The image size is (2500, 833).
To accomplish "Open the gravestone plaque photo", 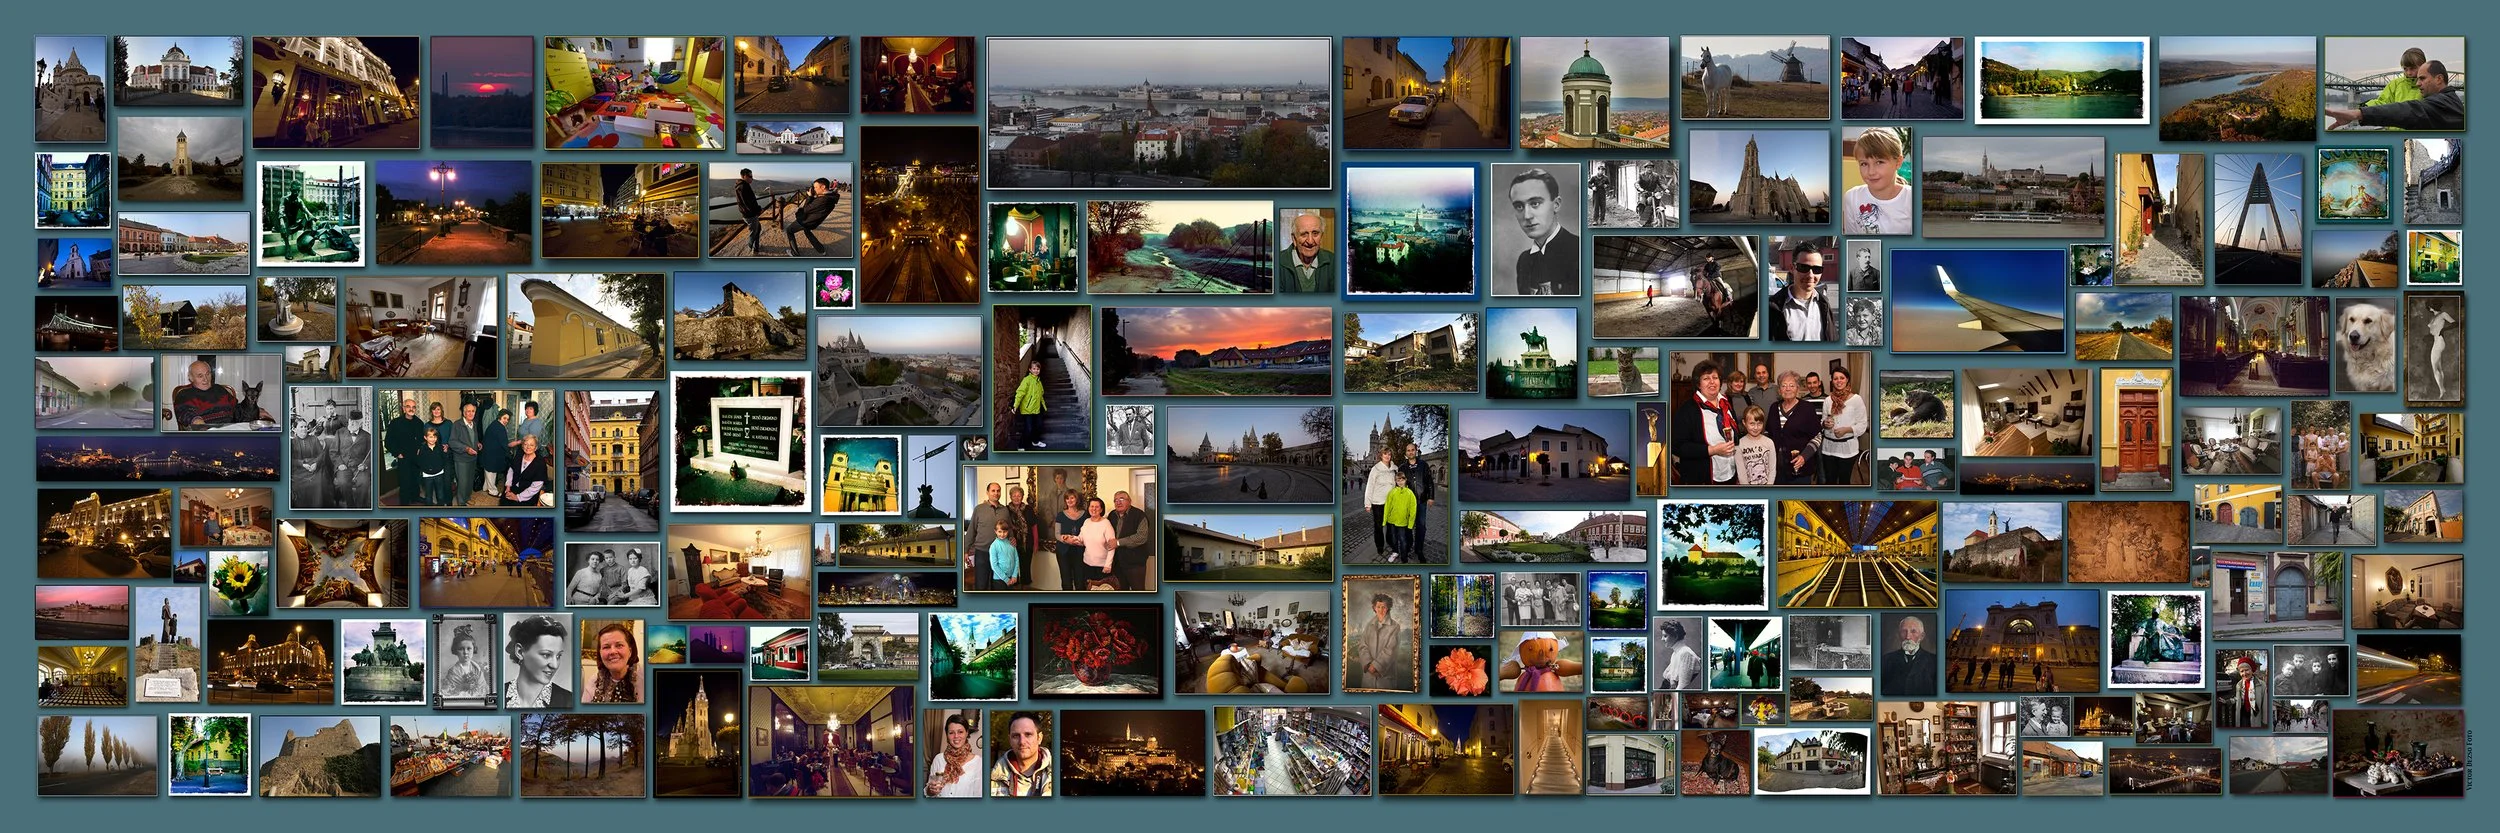I will [741, 440].
